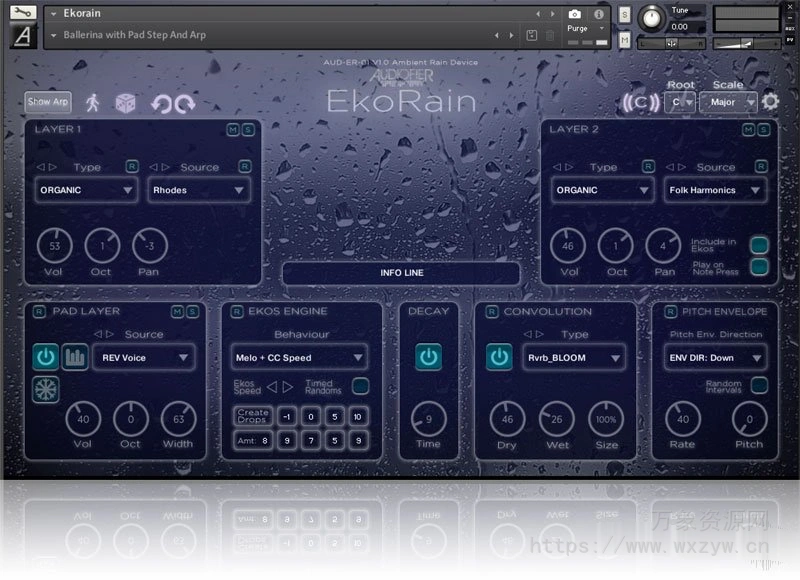Image resolution: width=800 pixels, height=580 pixels.
Task: Open the Rhodes source dropdown in Layer 1
Action: [x=198, y=190]
